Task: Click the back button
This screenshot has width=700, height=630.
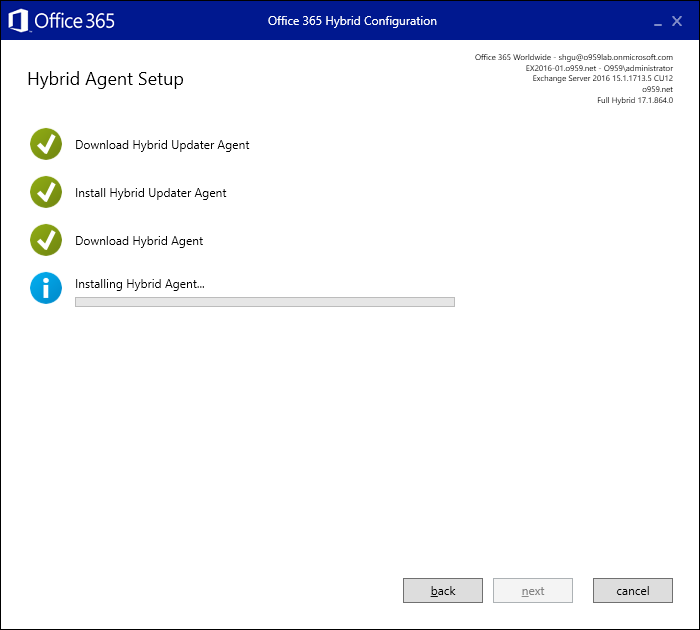Action: (x=443, y=591)
